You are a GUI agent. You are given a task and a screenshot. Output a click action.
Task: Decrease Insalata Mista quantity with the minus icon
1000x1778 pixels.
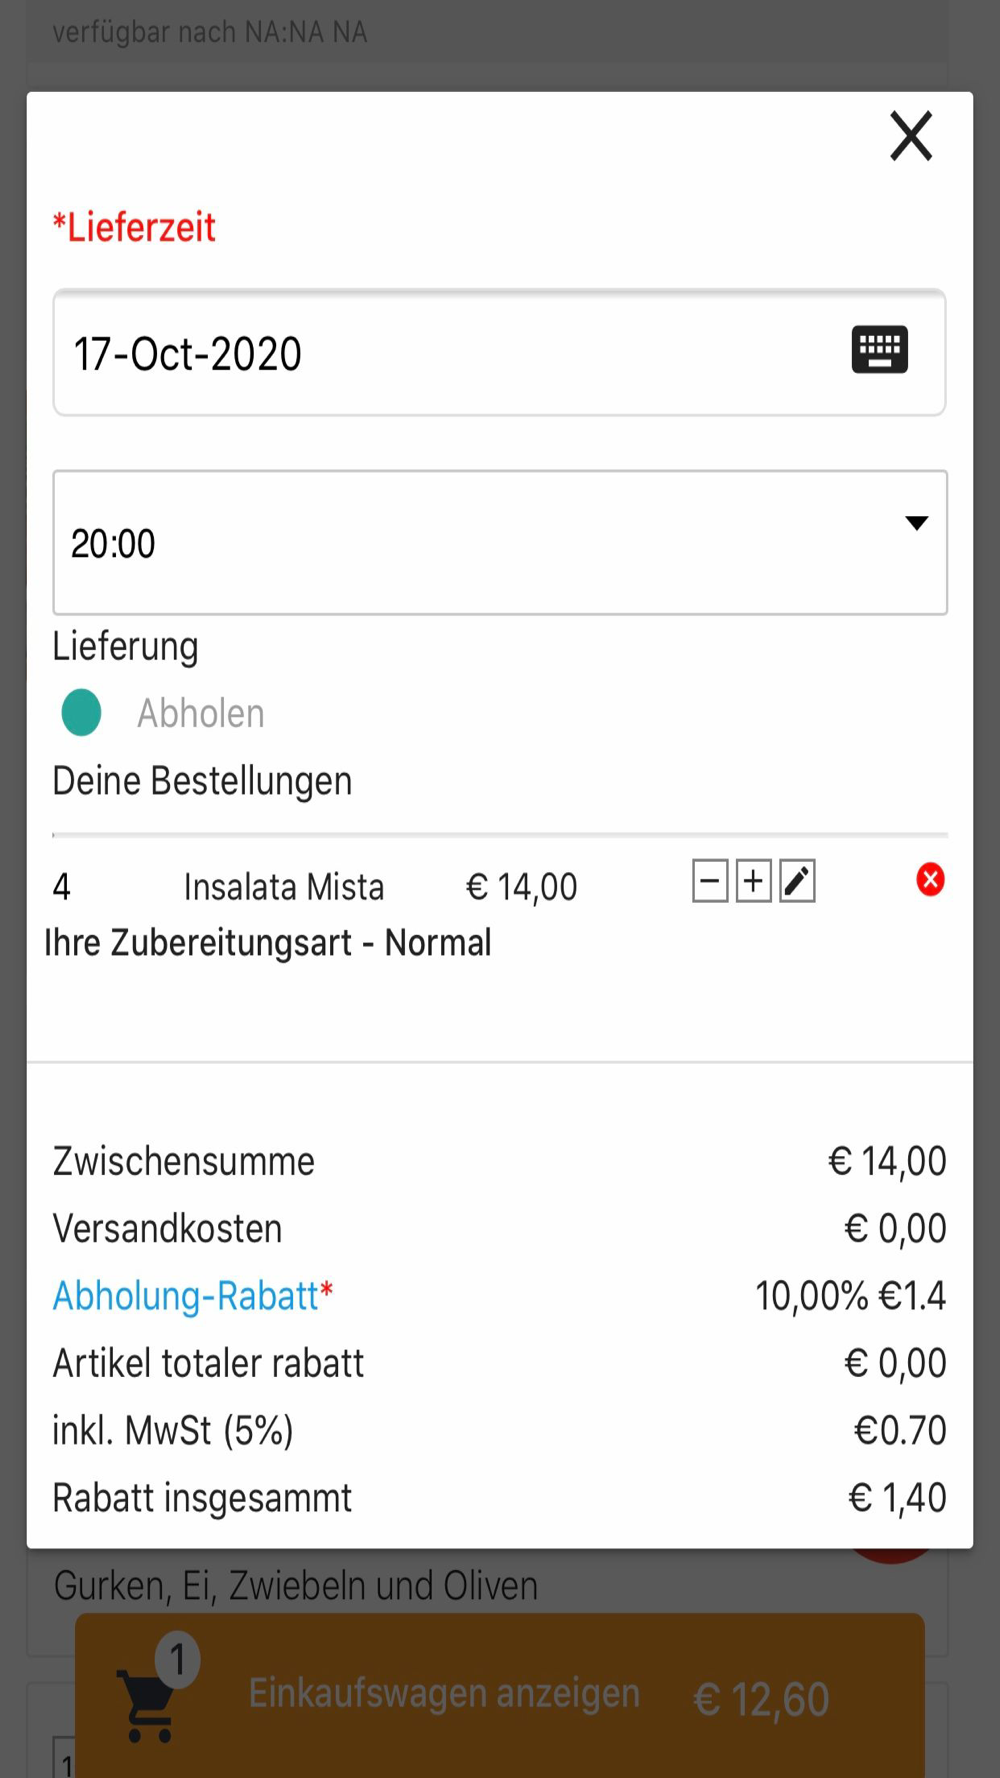[x=710, y=881]
